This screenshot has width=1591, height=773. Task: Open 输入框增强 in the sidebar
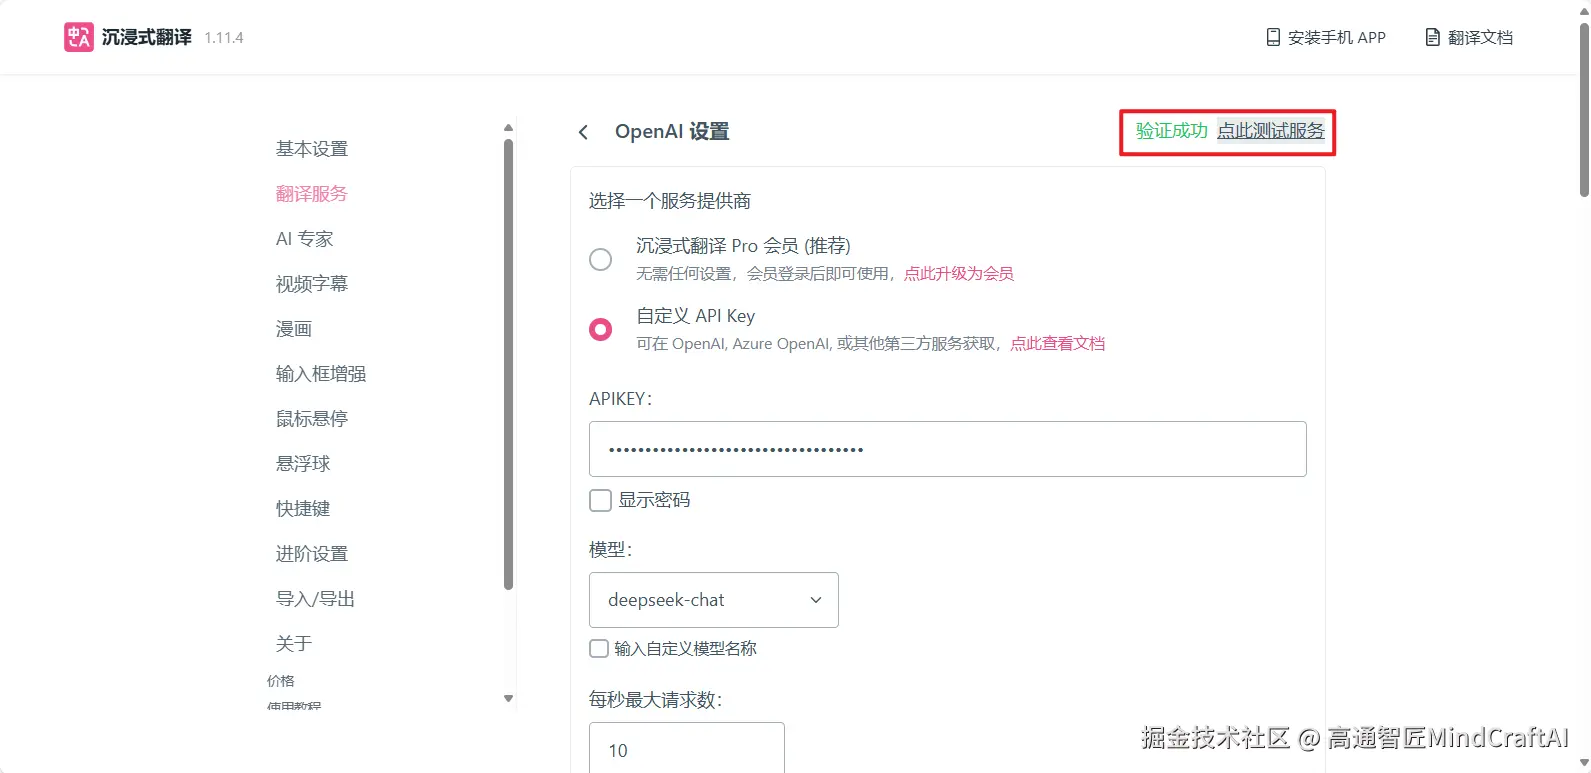tap(321, 374)
